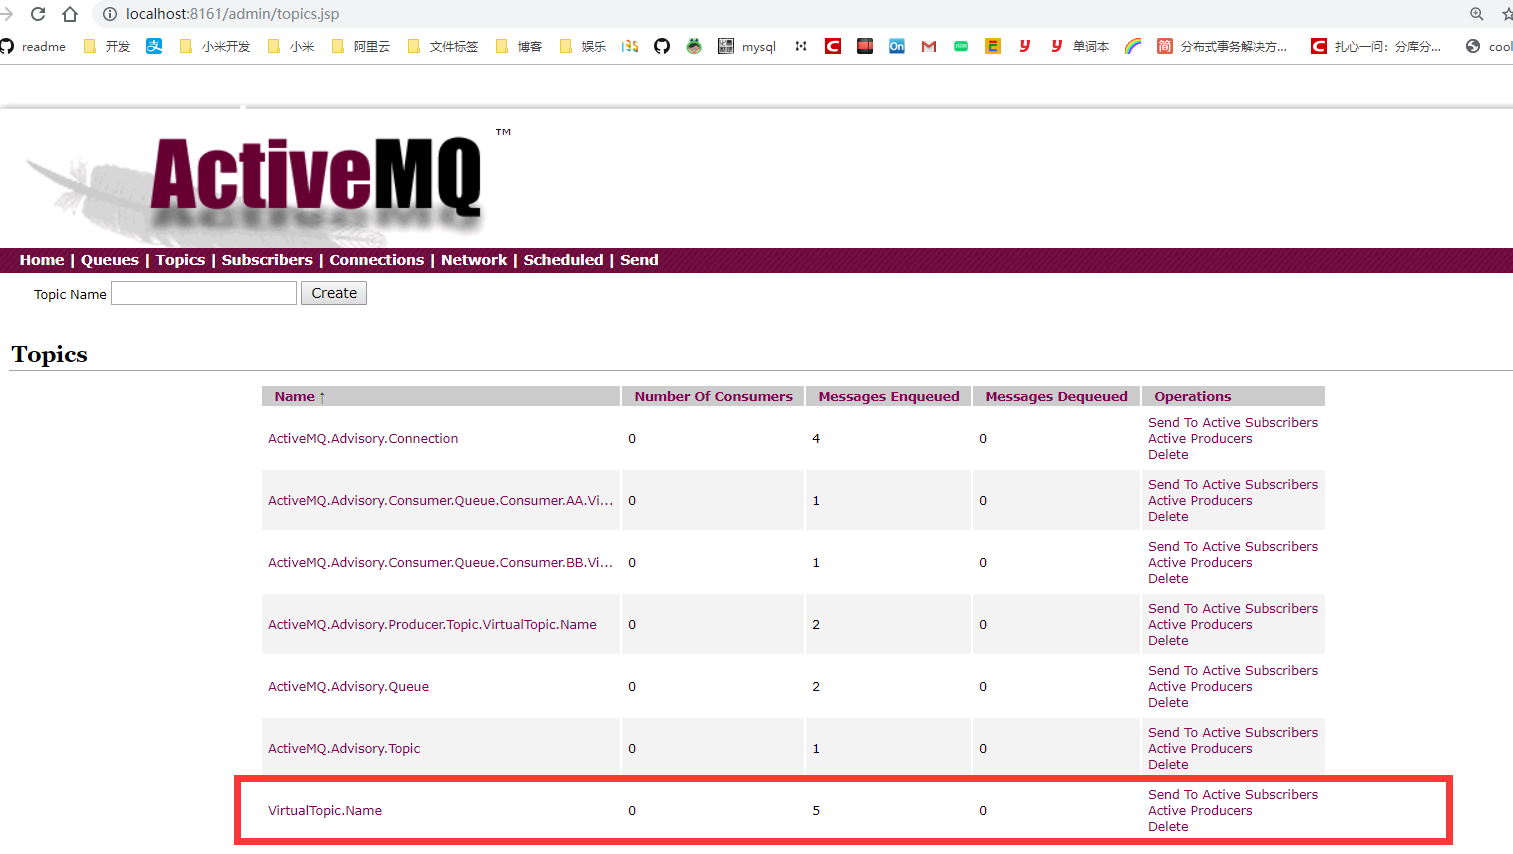The height and width of the screenshot is (854, 1513).
Task: Open the 文件标签 bookmark folder
Action: tap(443, 46)
